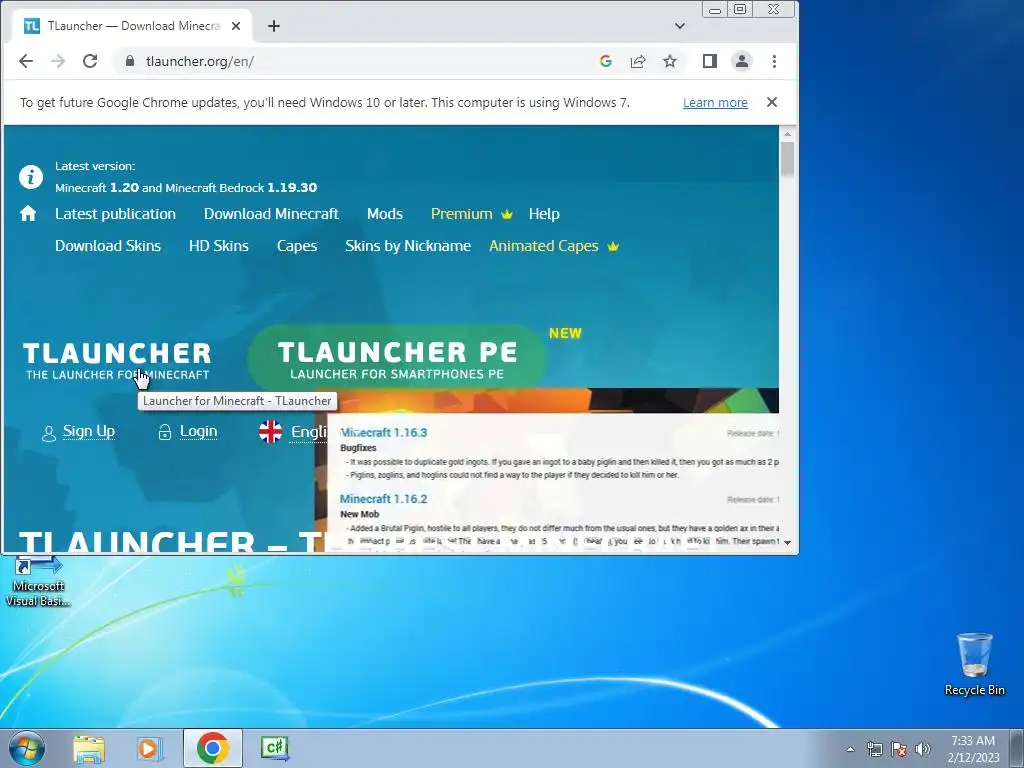Viewport: 1024px width, 768px height.
Task: Click the TLauncher logo
Action: 118,360
